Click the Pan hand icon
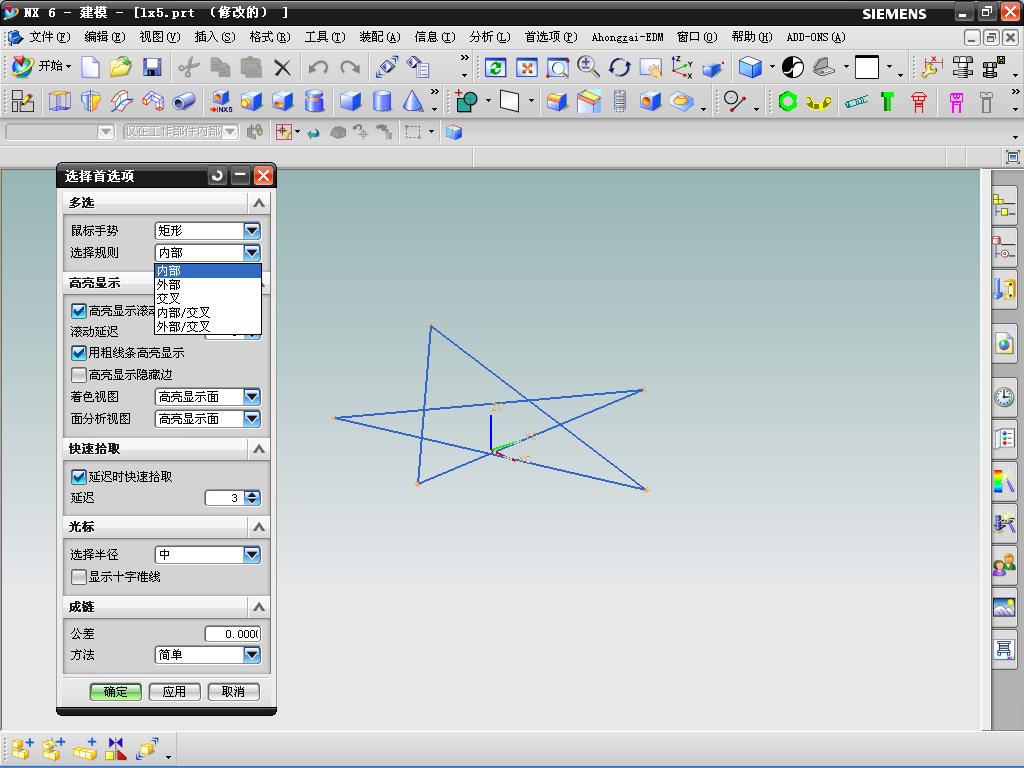This screenshot has height=768, width=1024. pos(650,67)
